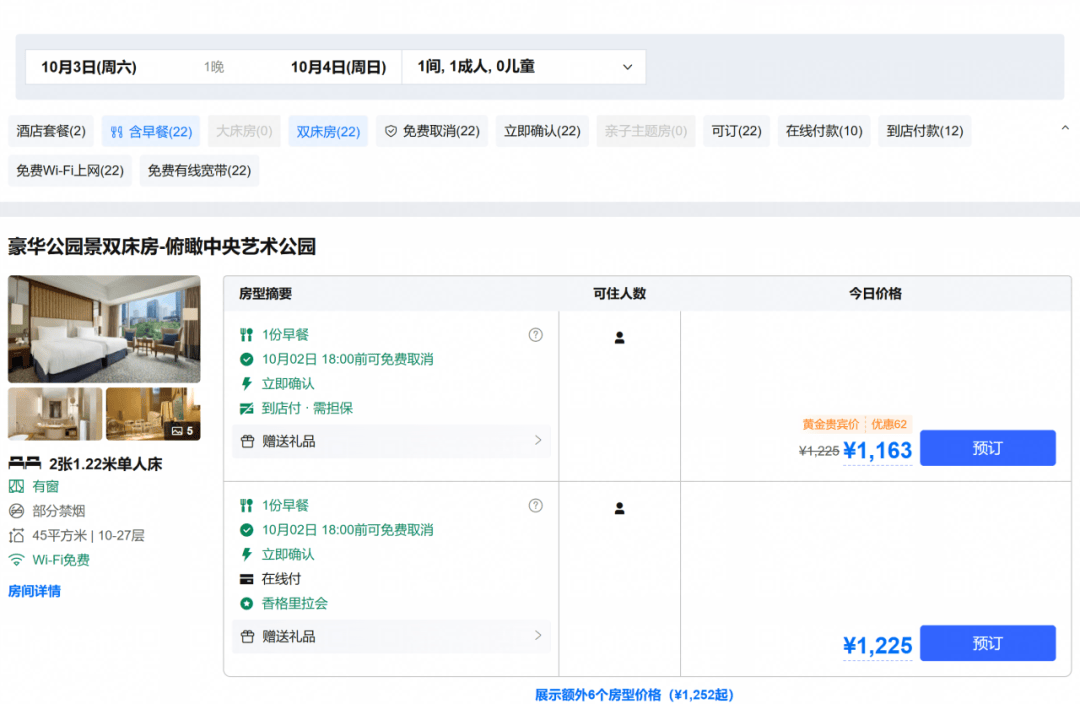Screen dimensions: 1080x704
Task: Toggle the 到店付款(12) filter
Action: pos(924,131)
